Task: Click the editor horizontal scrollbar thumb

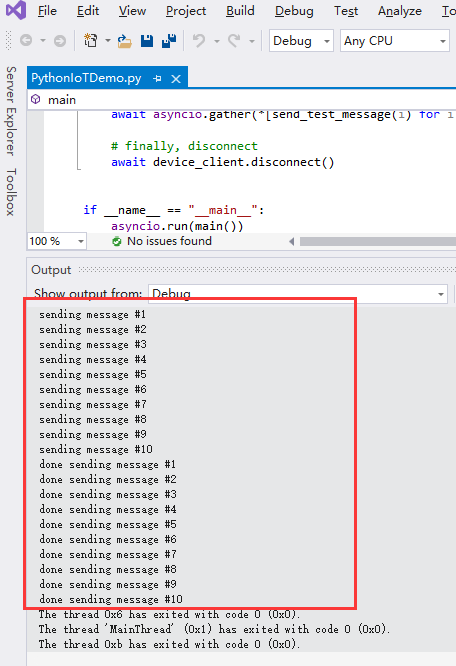Action: click(378, 242)
